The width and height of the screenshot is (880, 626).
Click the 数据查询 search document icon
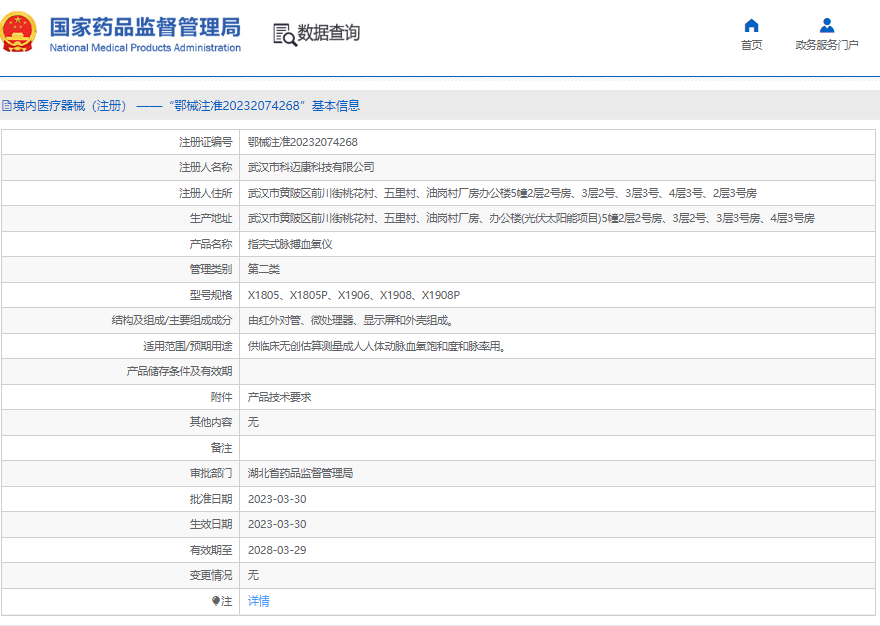click(285, 34)
